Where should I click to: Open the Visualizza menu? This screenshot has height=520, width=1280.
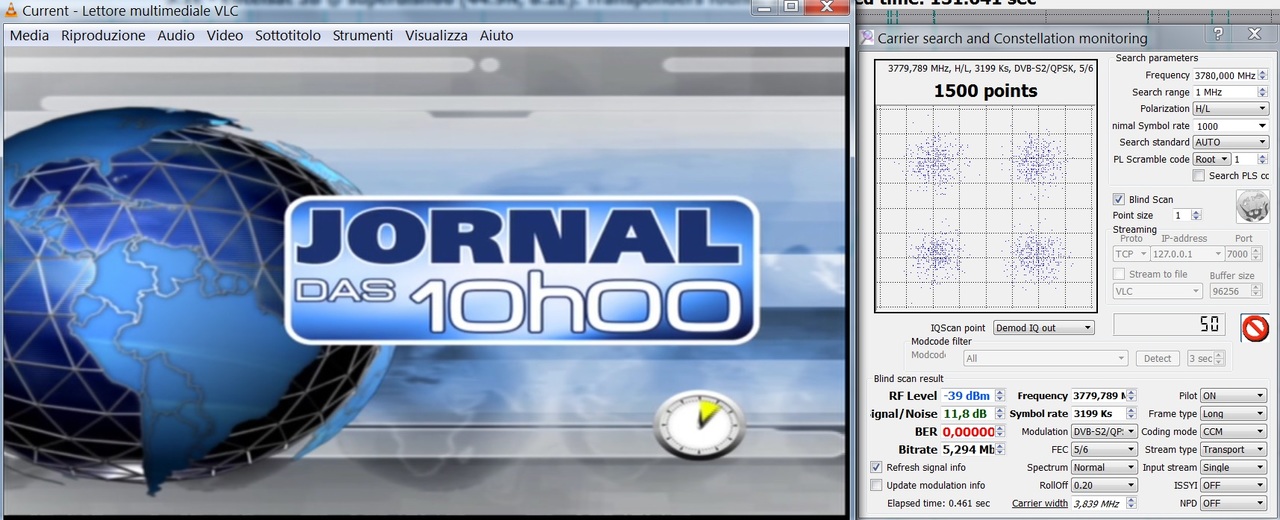coord(436,35)
